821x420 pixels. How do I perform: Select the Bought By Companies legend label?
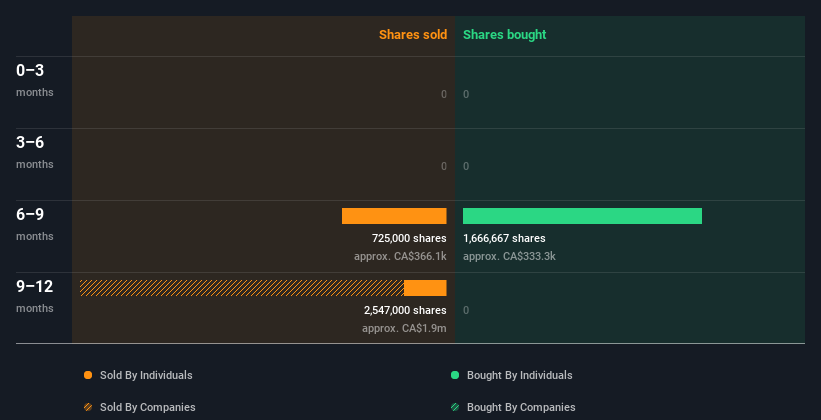521,407
